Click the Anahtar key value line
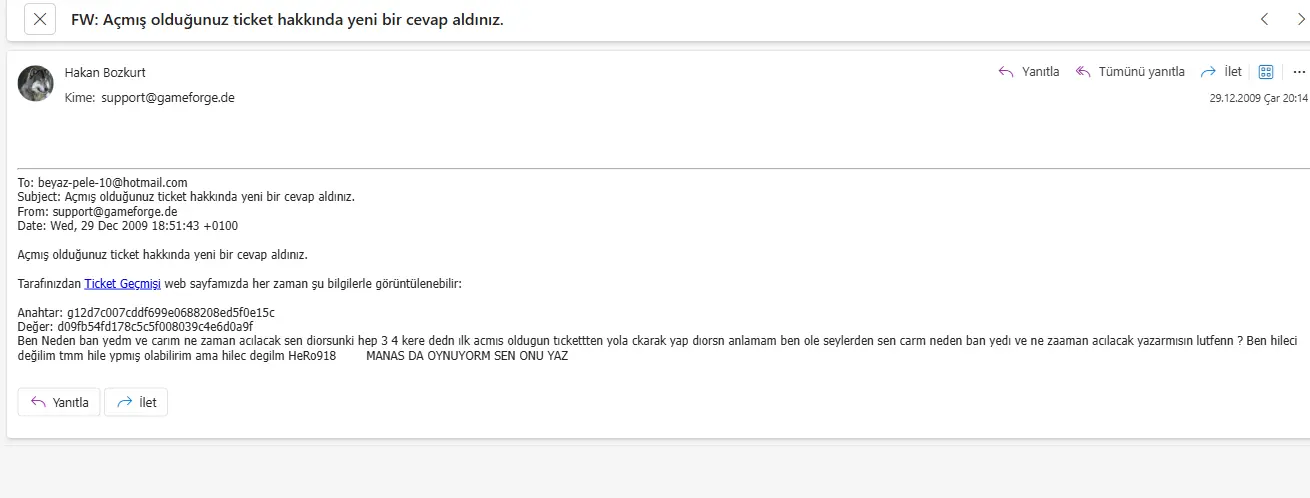Viewport: 1310px width, 498px height. [x=146, y=313]
